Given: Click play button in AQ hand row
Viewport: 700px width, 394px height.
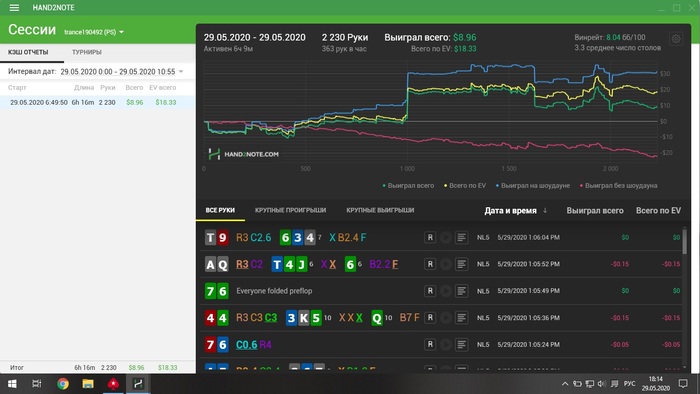Looking at the screenshot, I should point(446,264).
